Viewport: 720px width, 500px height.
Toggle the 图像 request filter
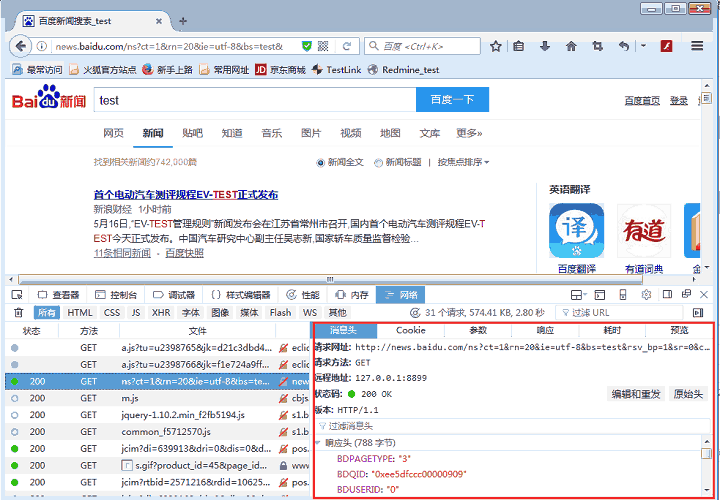click(x=220, y=313)
